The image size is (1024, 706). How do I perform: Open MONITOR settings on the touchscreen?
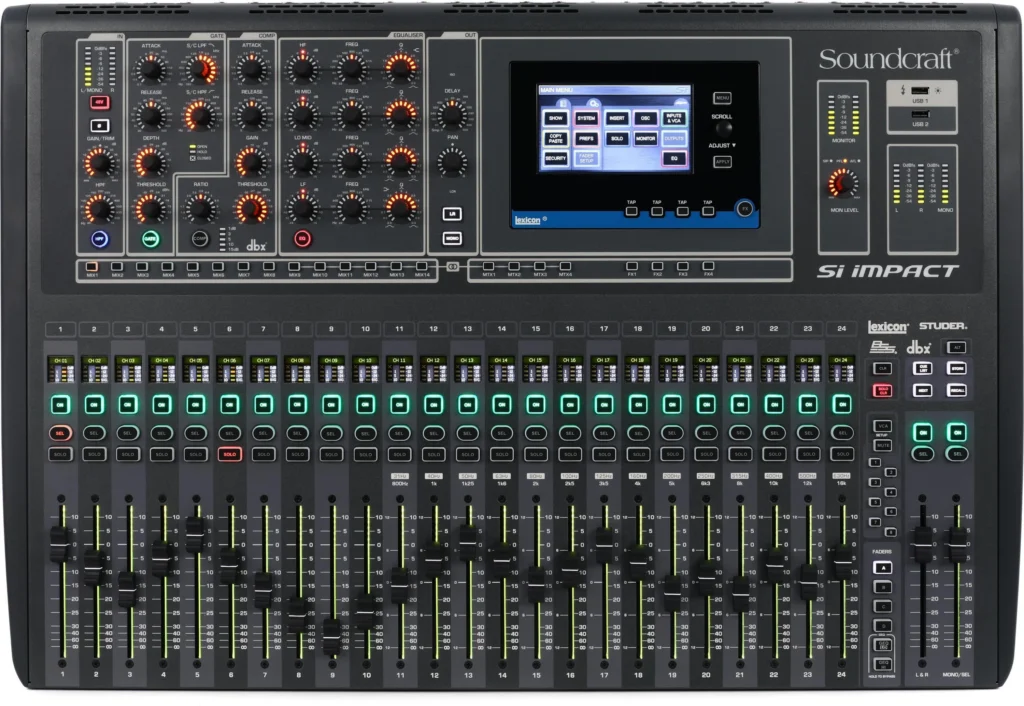(646, 139)
